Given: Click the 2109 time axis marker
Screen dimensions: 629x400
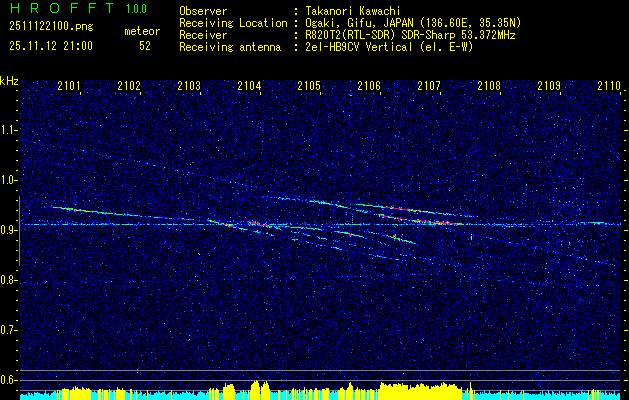Looking at the screenshot, I should pyautogui.click(x=549, y=86).
